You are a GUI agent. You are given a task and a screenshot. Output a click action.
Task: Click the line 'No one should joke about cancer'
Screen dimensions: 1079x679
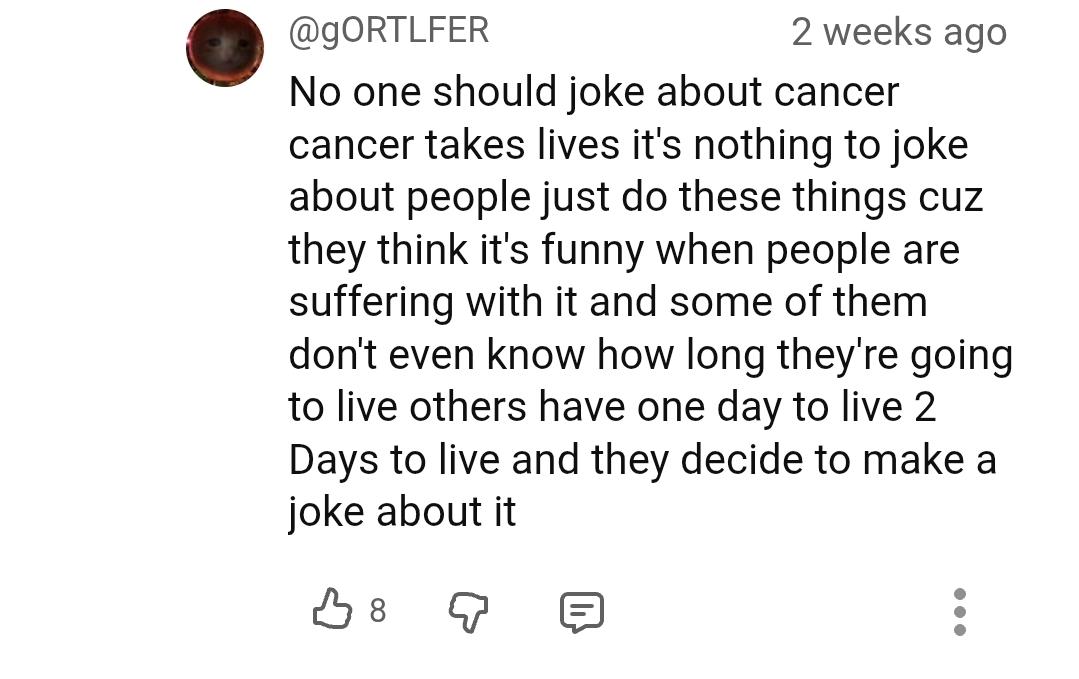[594, 93]
